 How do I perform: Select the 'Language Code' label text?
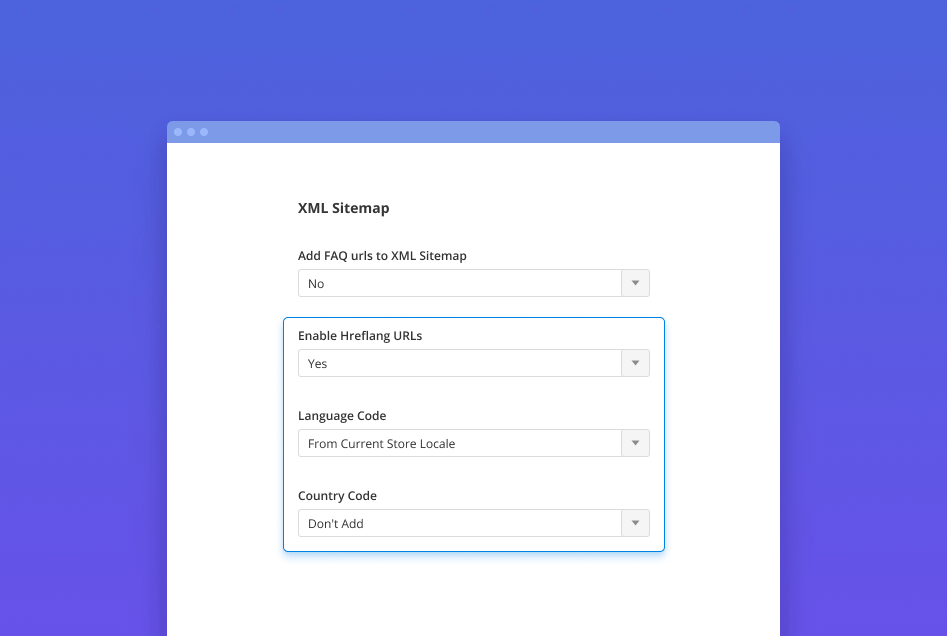[x=342, y=416]
